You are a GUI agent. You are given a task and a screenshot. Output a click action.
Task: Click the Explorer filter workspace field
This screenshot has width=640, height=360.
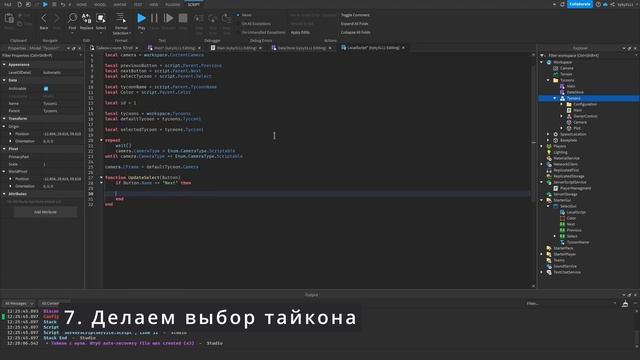tap(588, 56)
